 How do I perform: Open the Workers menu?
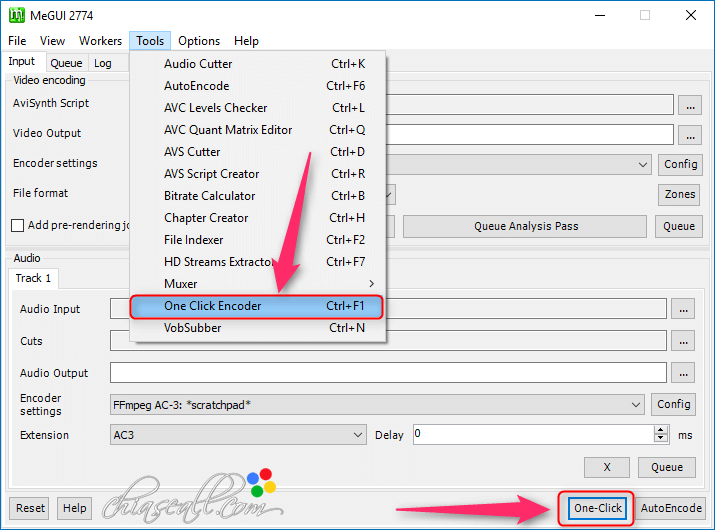click(x=100, y=41)
